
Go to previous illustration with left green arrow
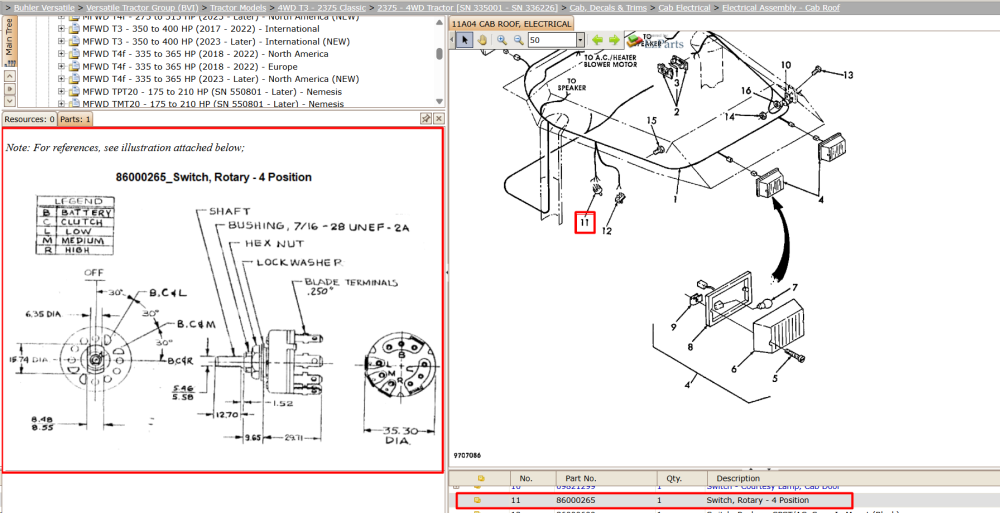point(597,40)
